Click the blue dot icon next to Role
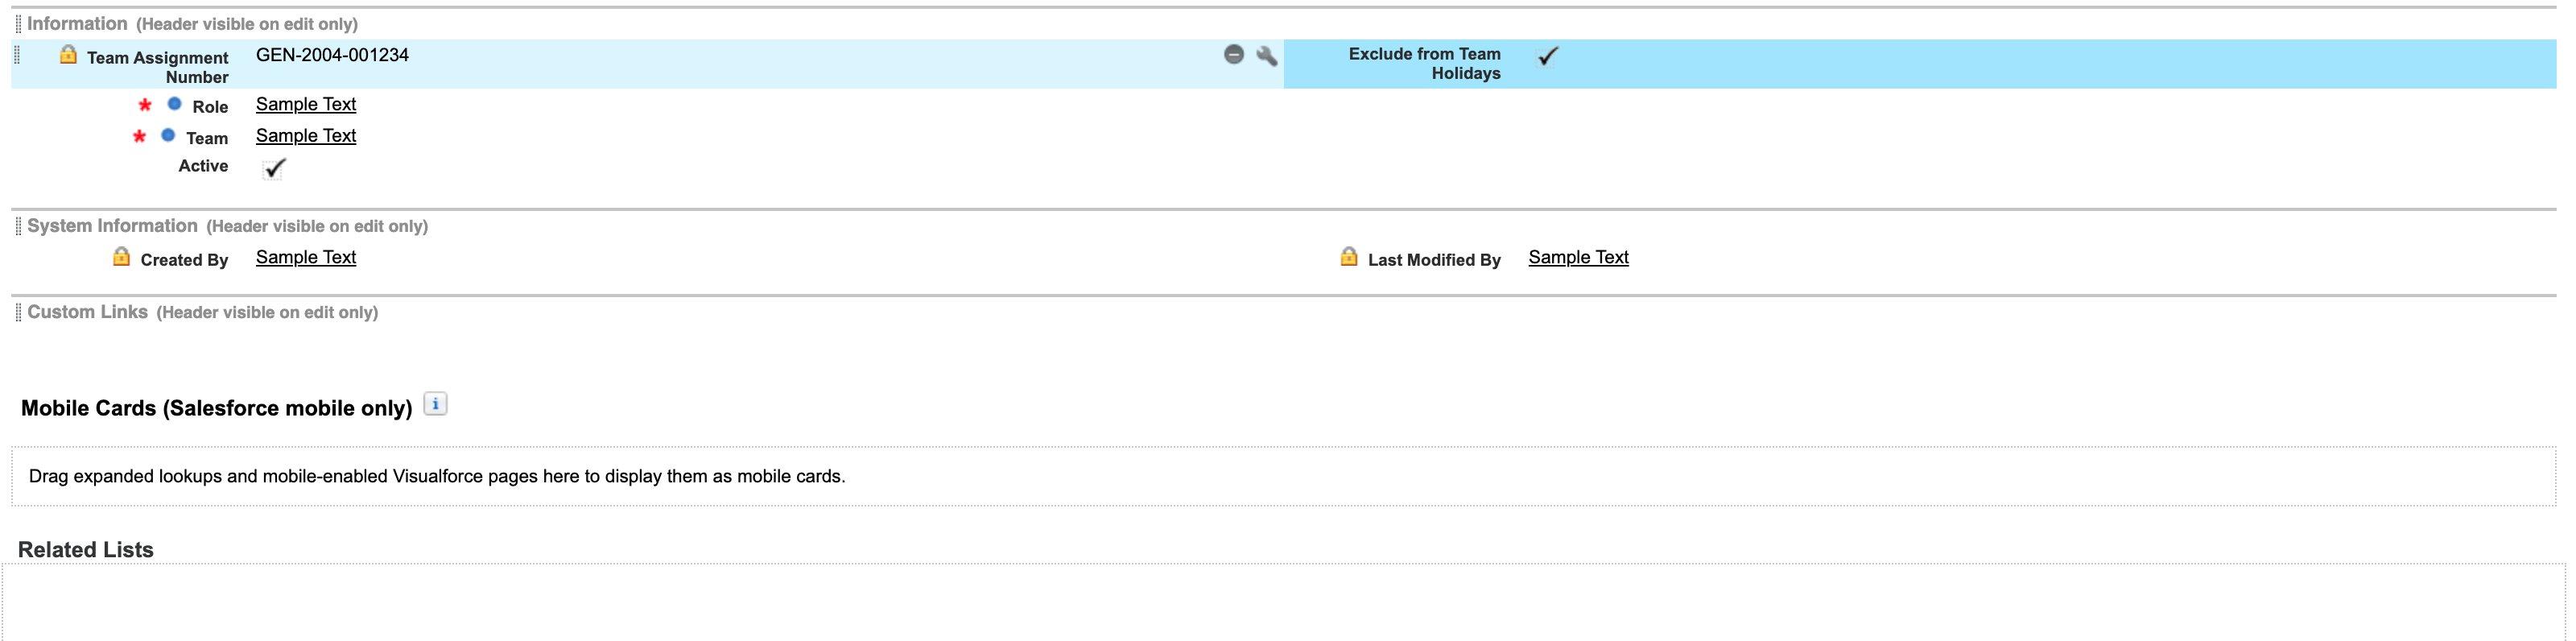2576x641 pixels. [174, 104]
